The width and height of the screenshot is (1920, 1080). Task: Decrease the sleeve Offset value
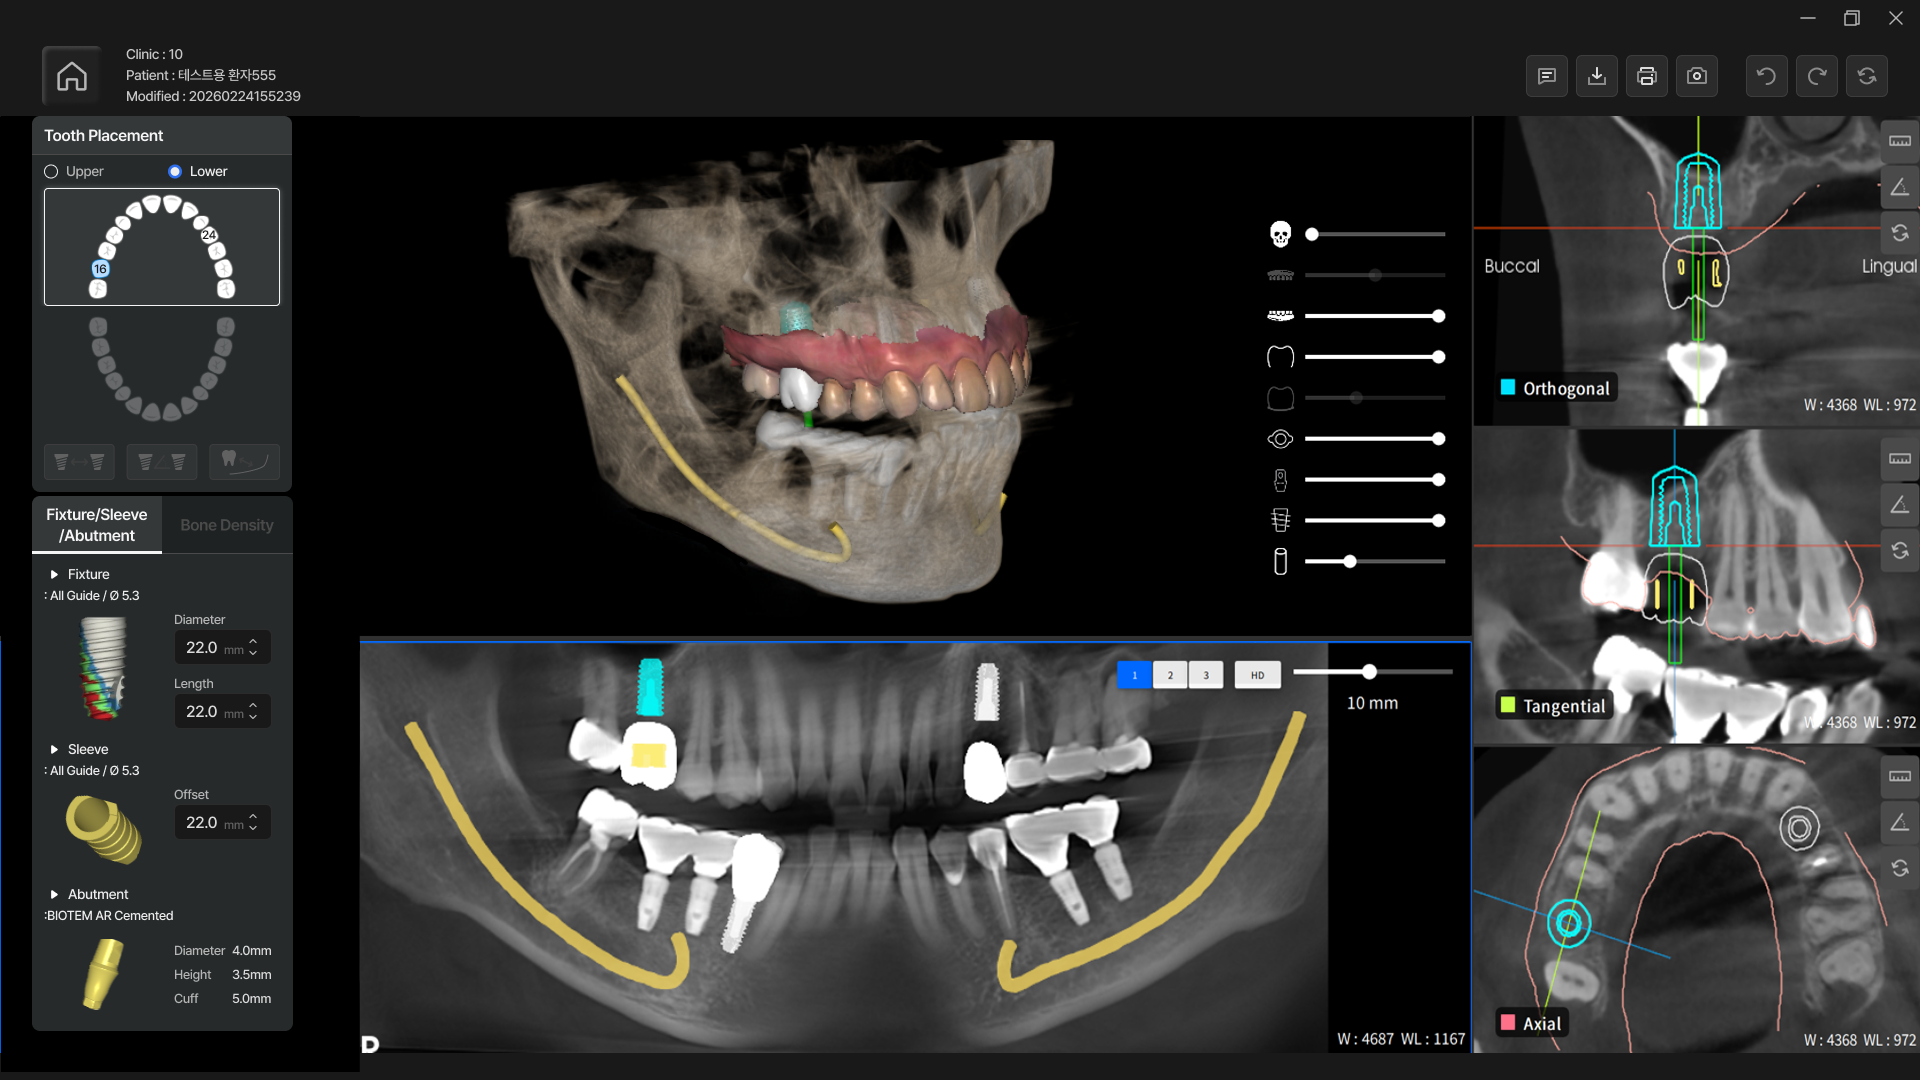(253, 828)
